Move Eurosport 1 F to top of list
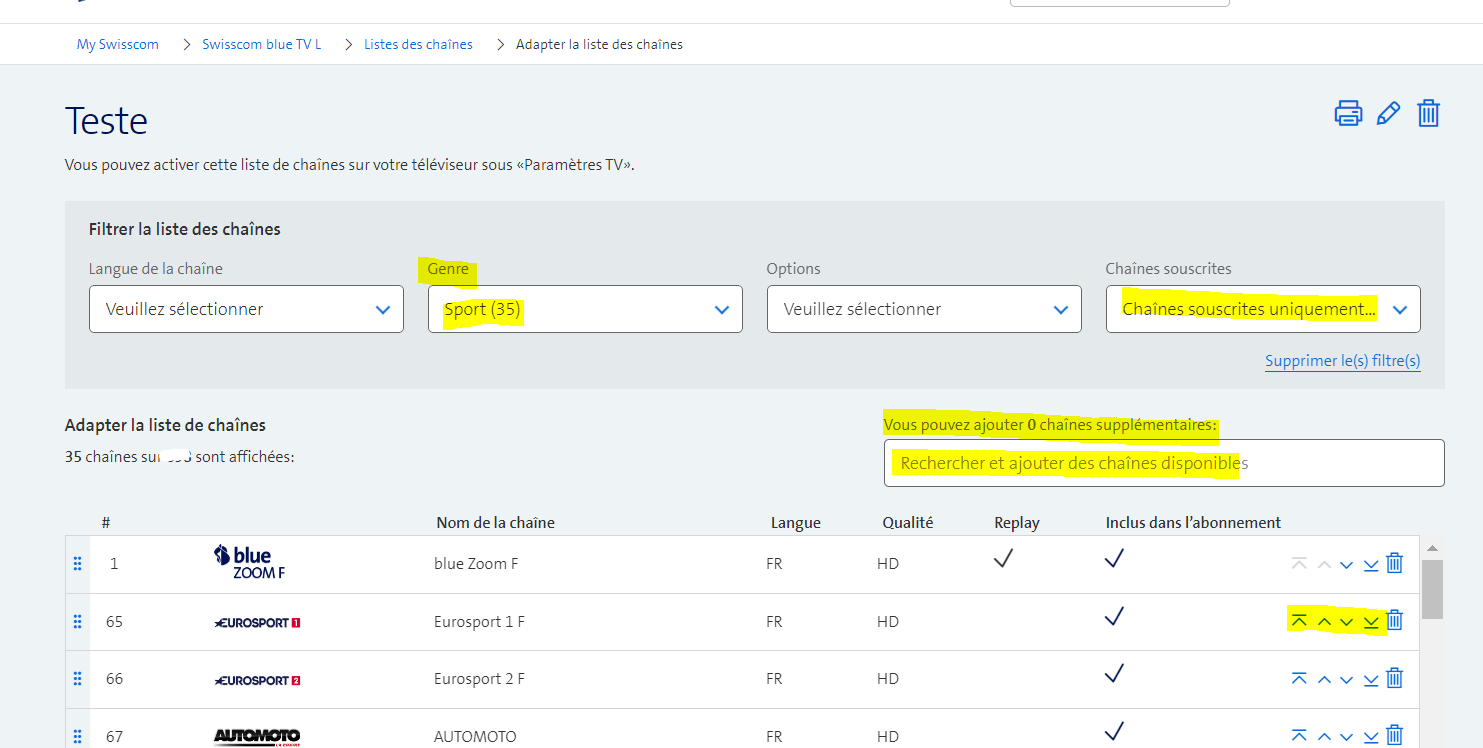The image size is (1483, 748). coord(1299,621)
